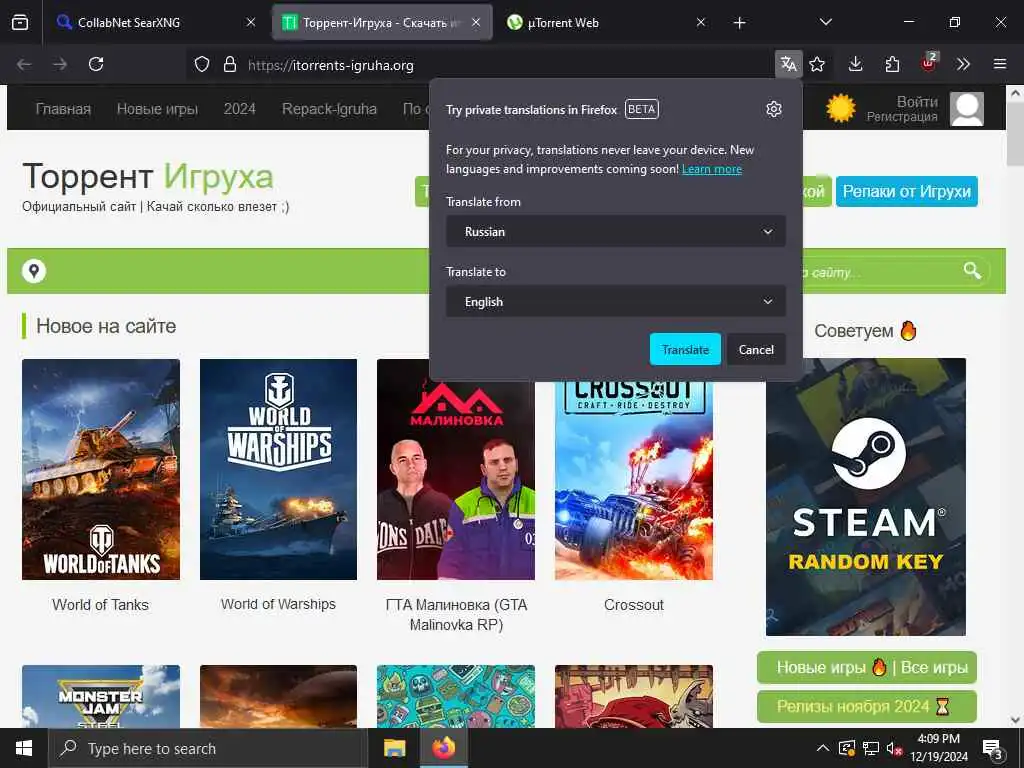Expand the Translate from Russian dropdown
Image resolution: width=1024 pixels, height=768 pixels.
[615, 231]
